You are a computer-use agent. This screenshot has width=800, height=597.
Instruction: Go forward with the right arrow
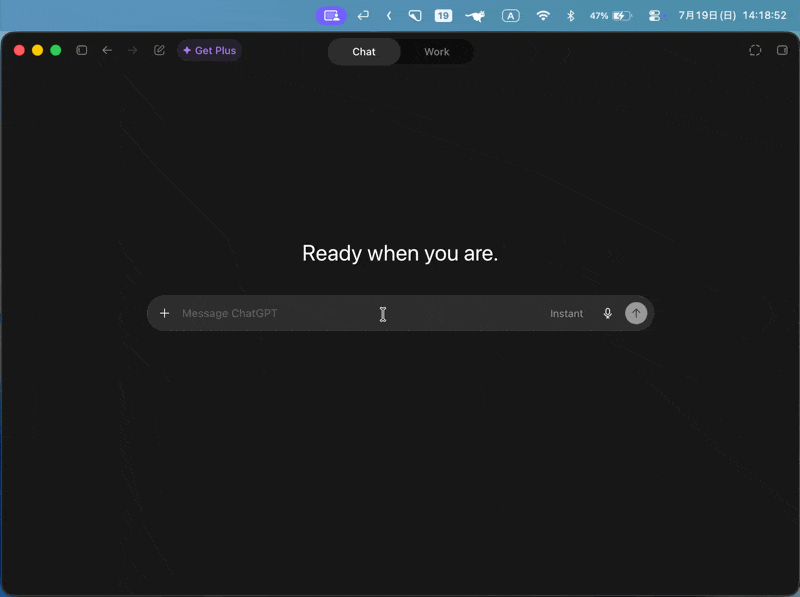click(x=133, y=50)
